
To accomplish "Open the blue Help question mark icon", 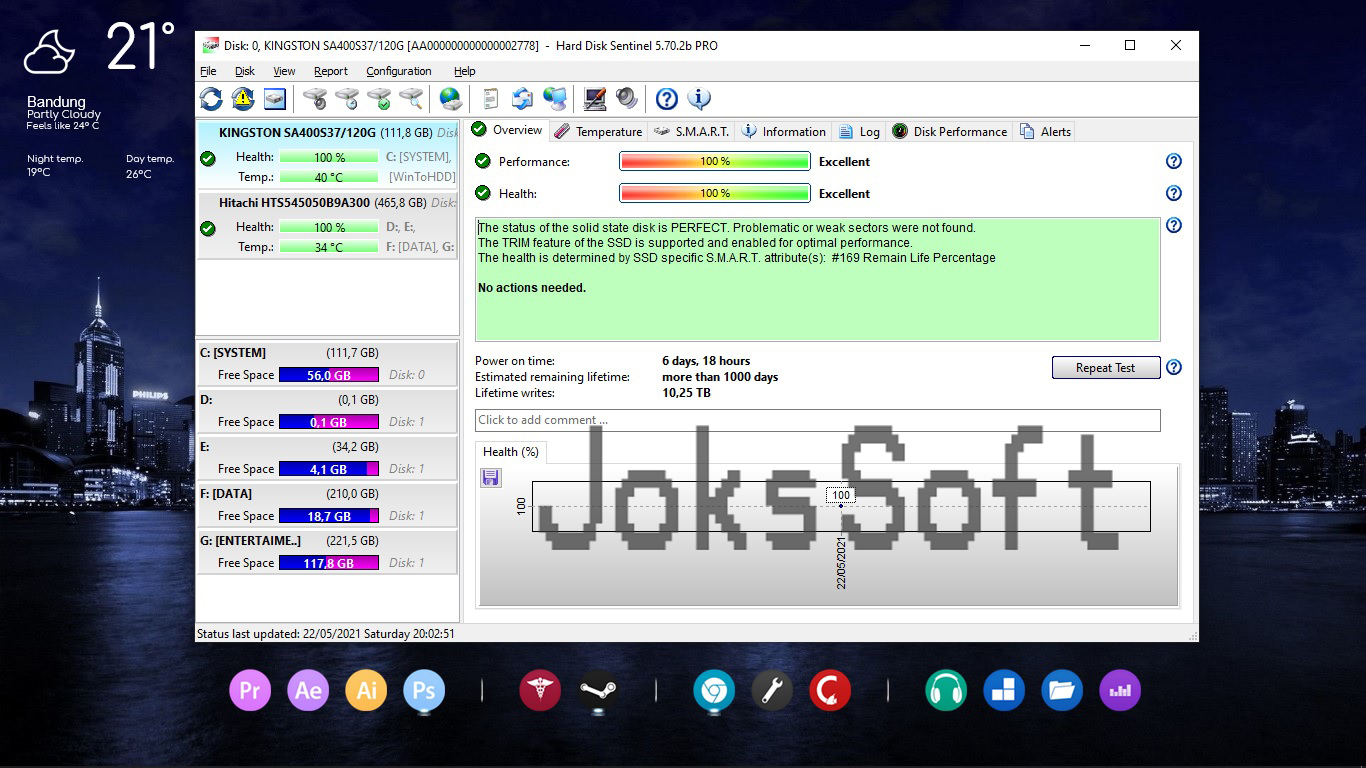I will 666,98.
